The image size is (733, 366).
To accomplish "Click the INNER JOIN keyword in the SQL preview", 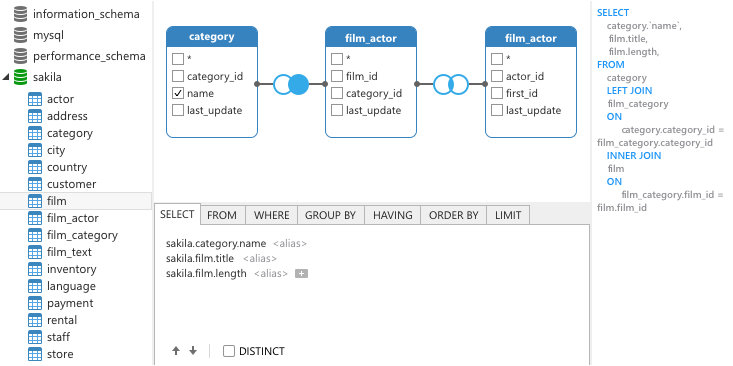I will pos(634,156).
